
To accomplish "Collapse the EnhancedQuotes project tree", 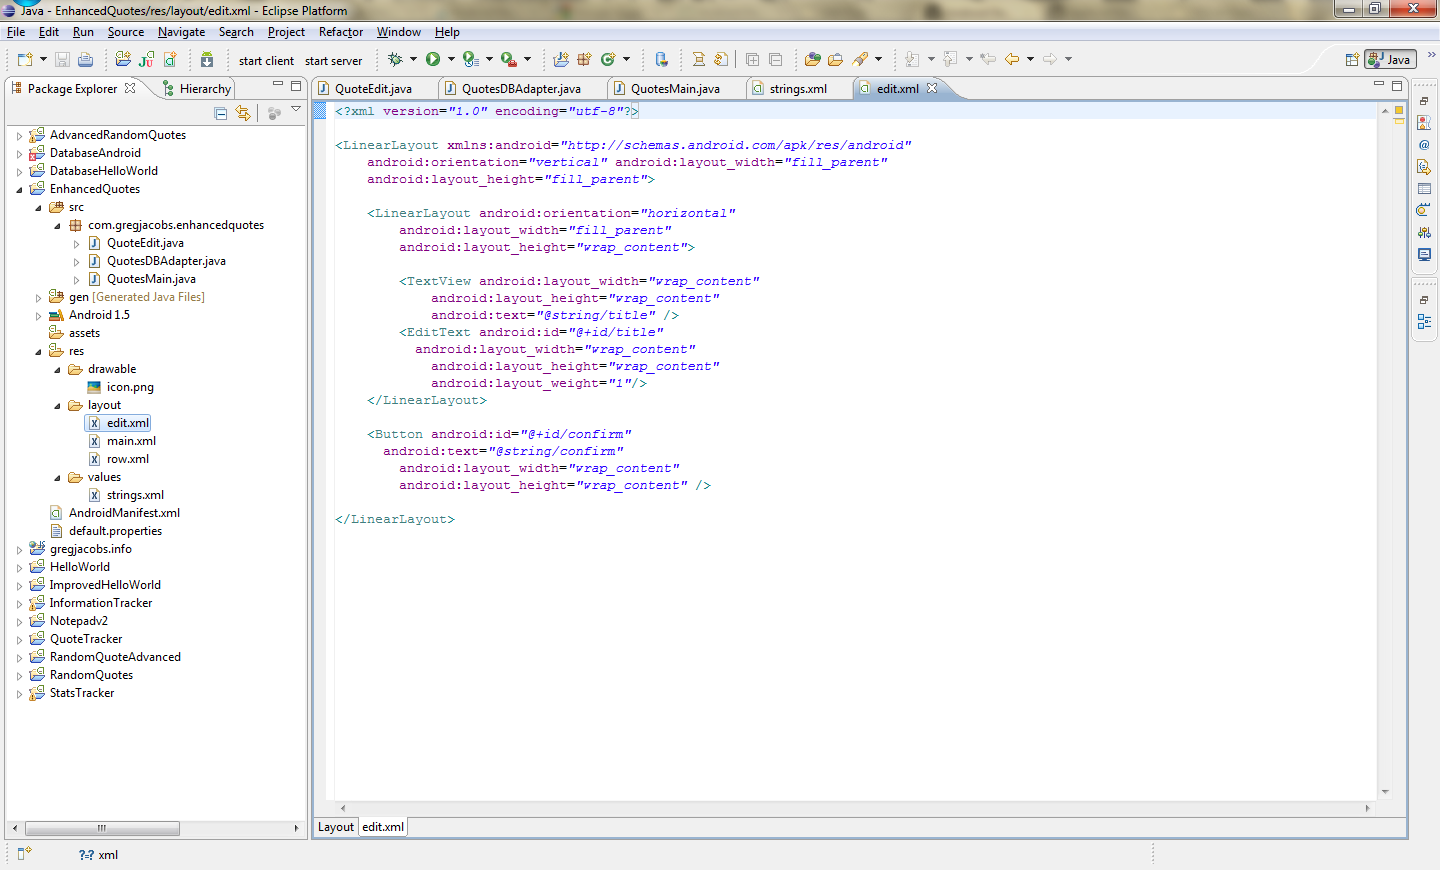I will point(19,189).
